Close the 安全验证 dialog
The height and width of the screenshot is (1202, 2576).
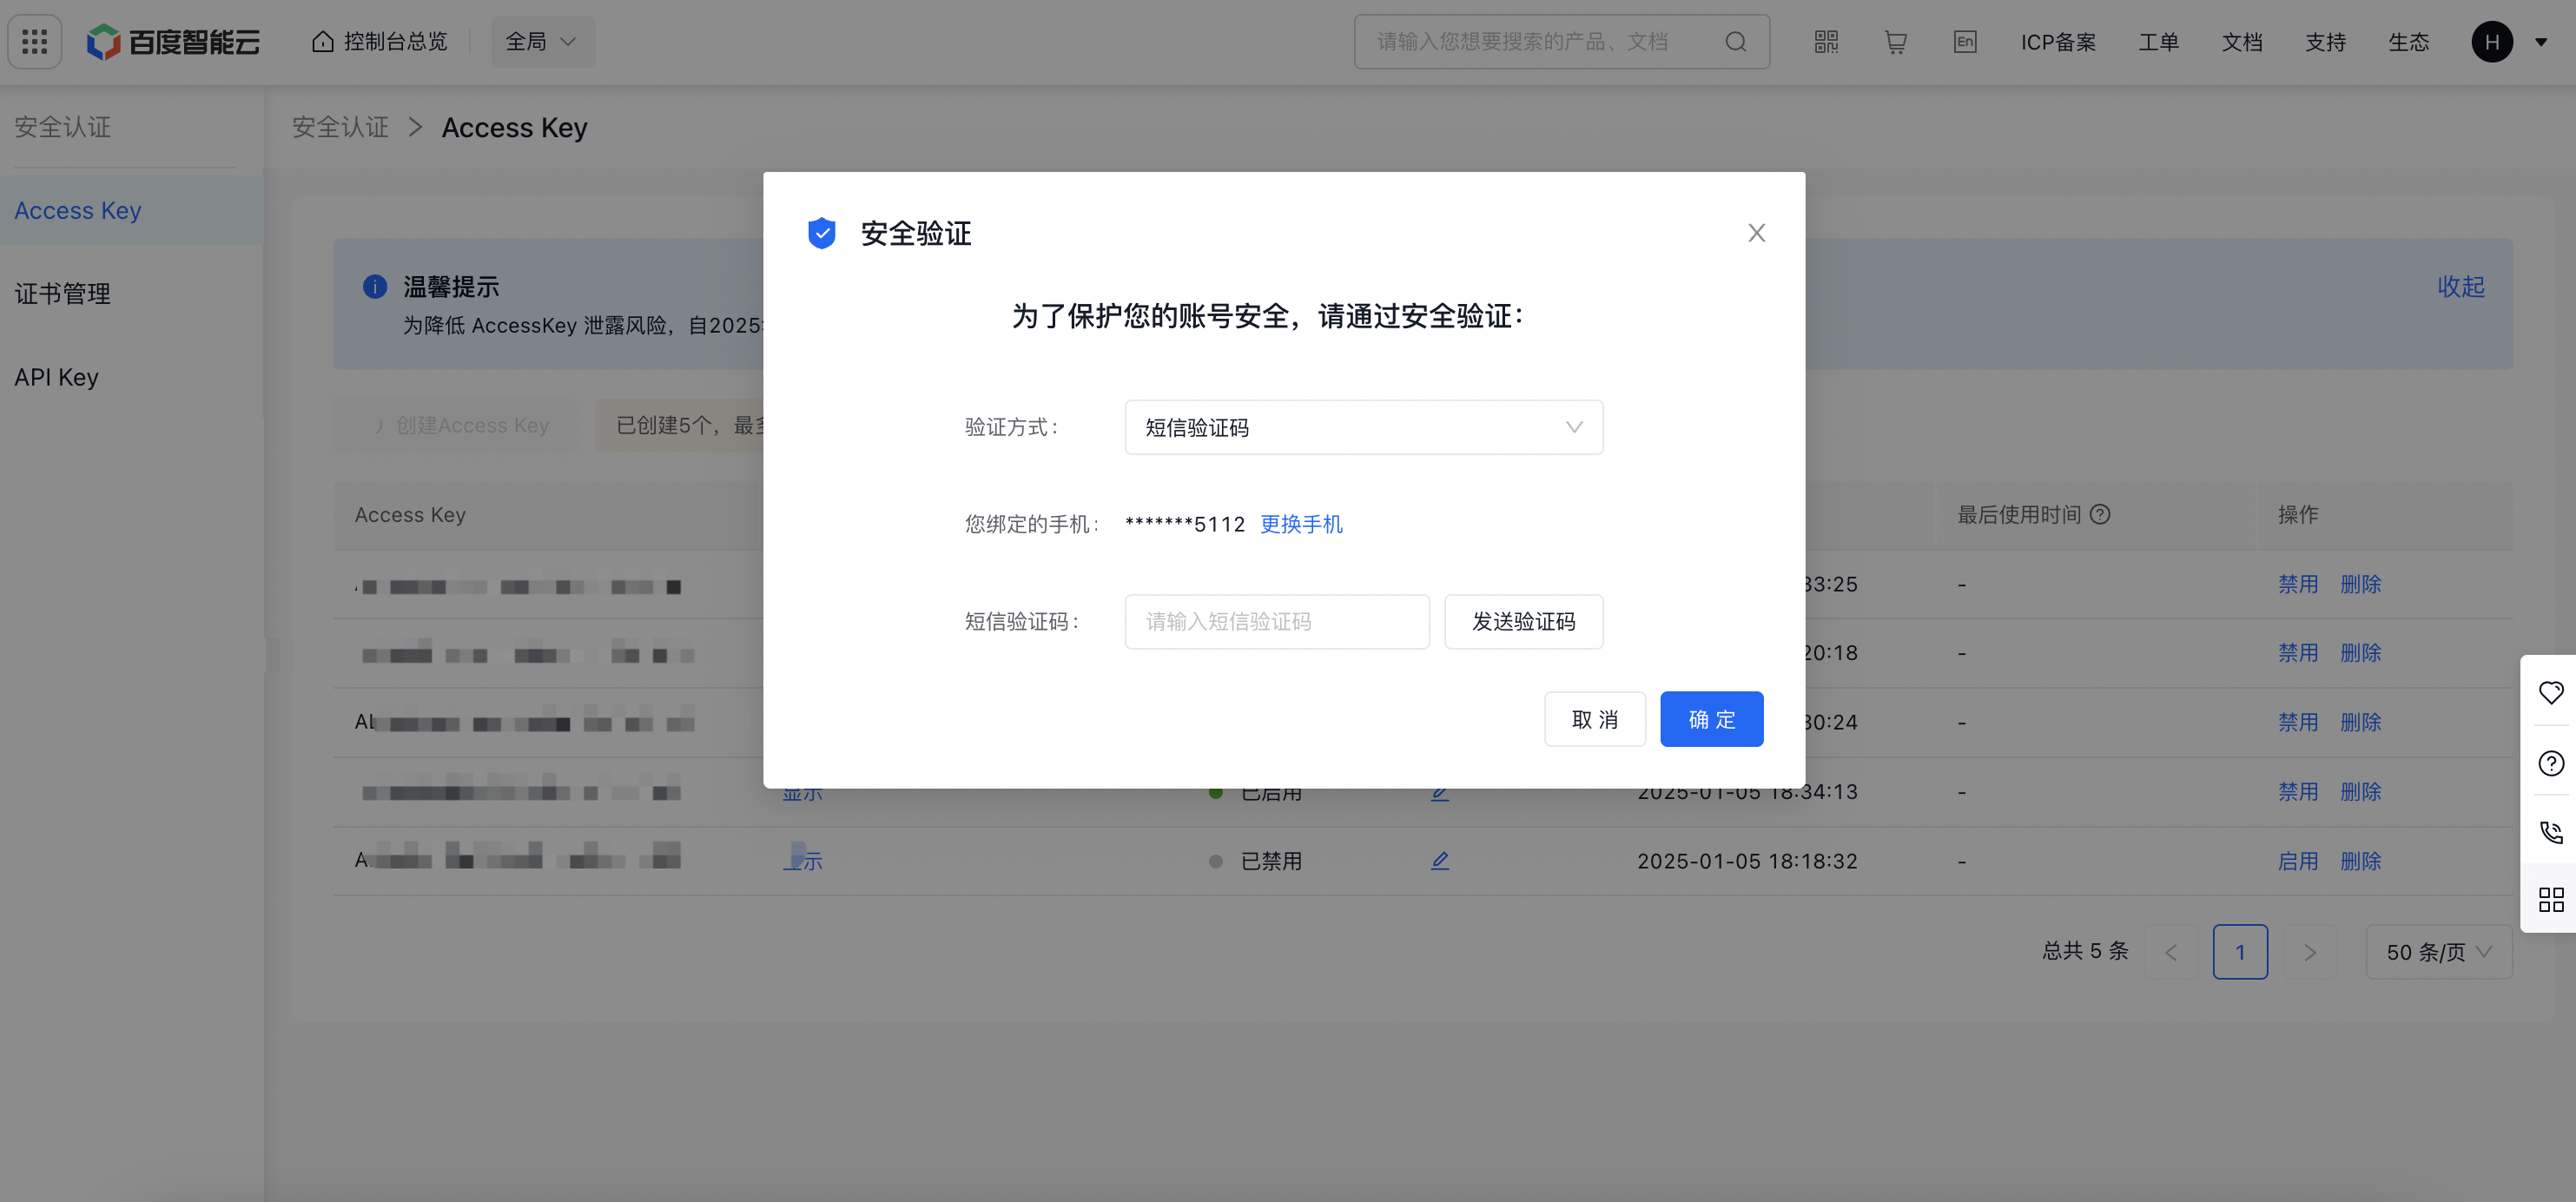pyautogui.click(x=1756, y=233)
